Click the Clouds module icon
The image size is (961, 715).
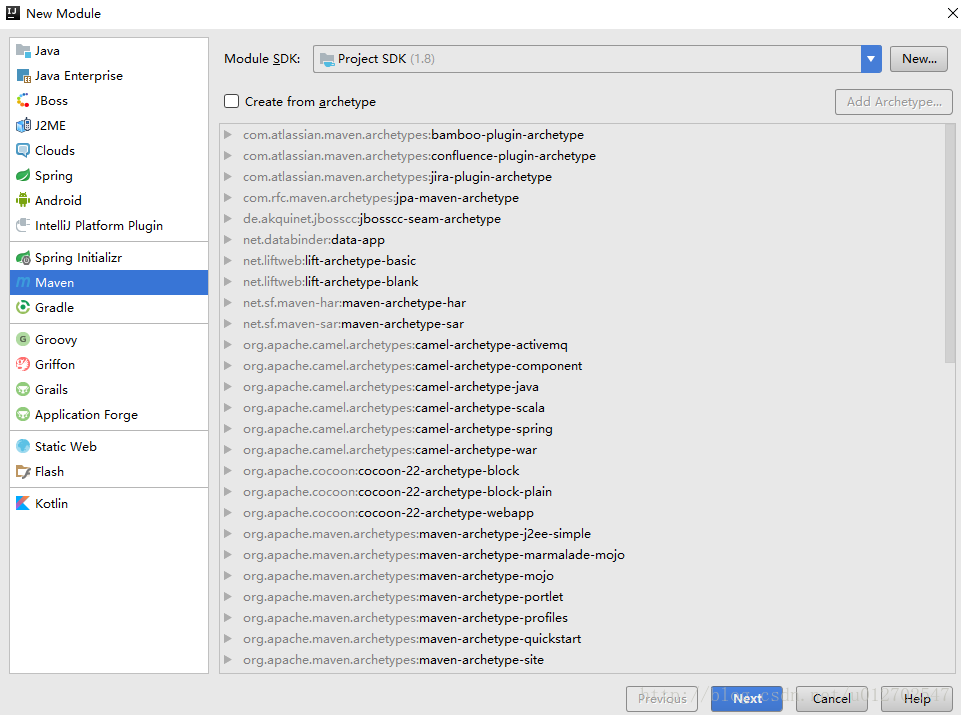(23, 151)
